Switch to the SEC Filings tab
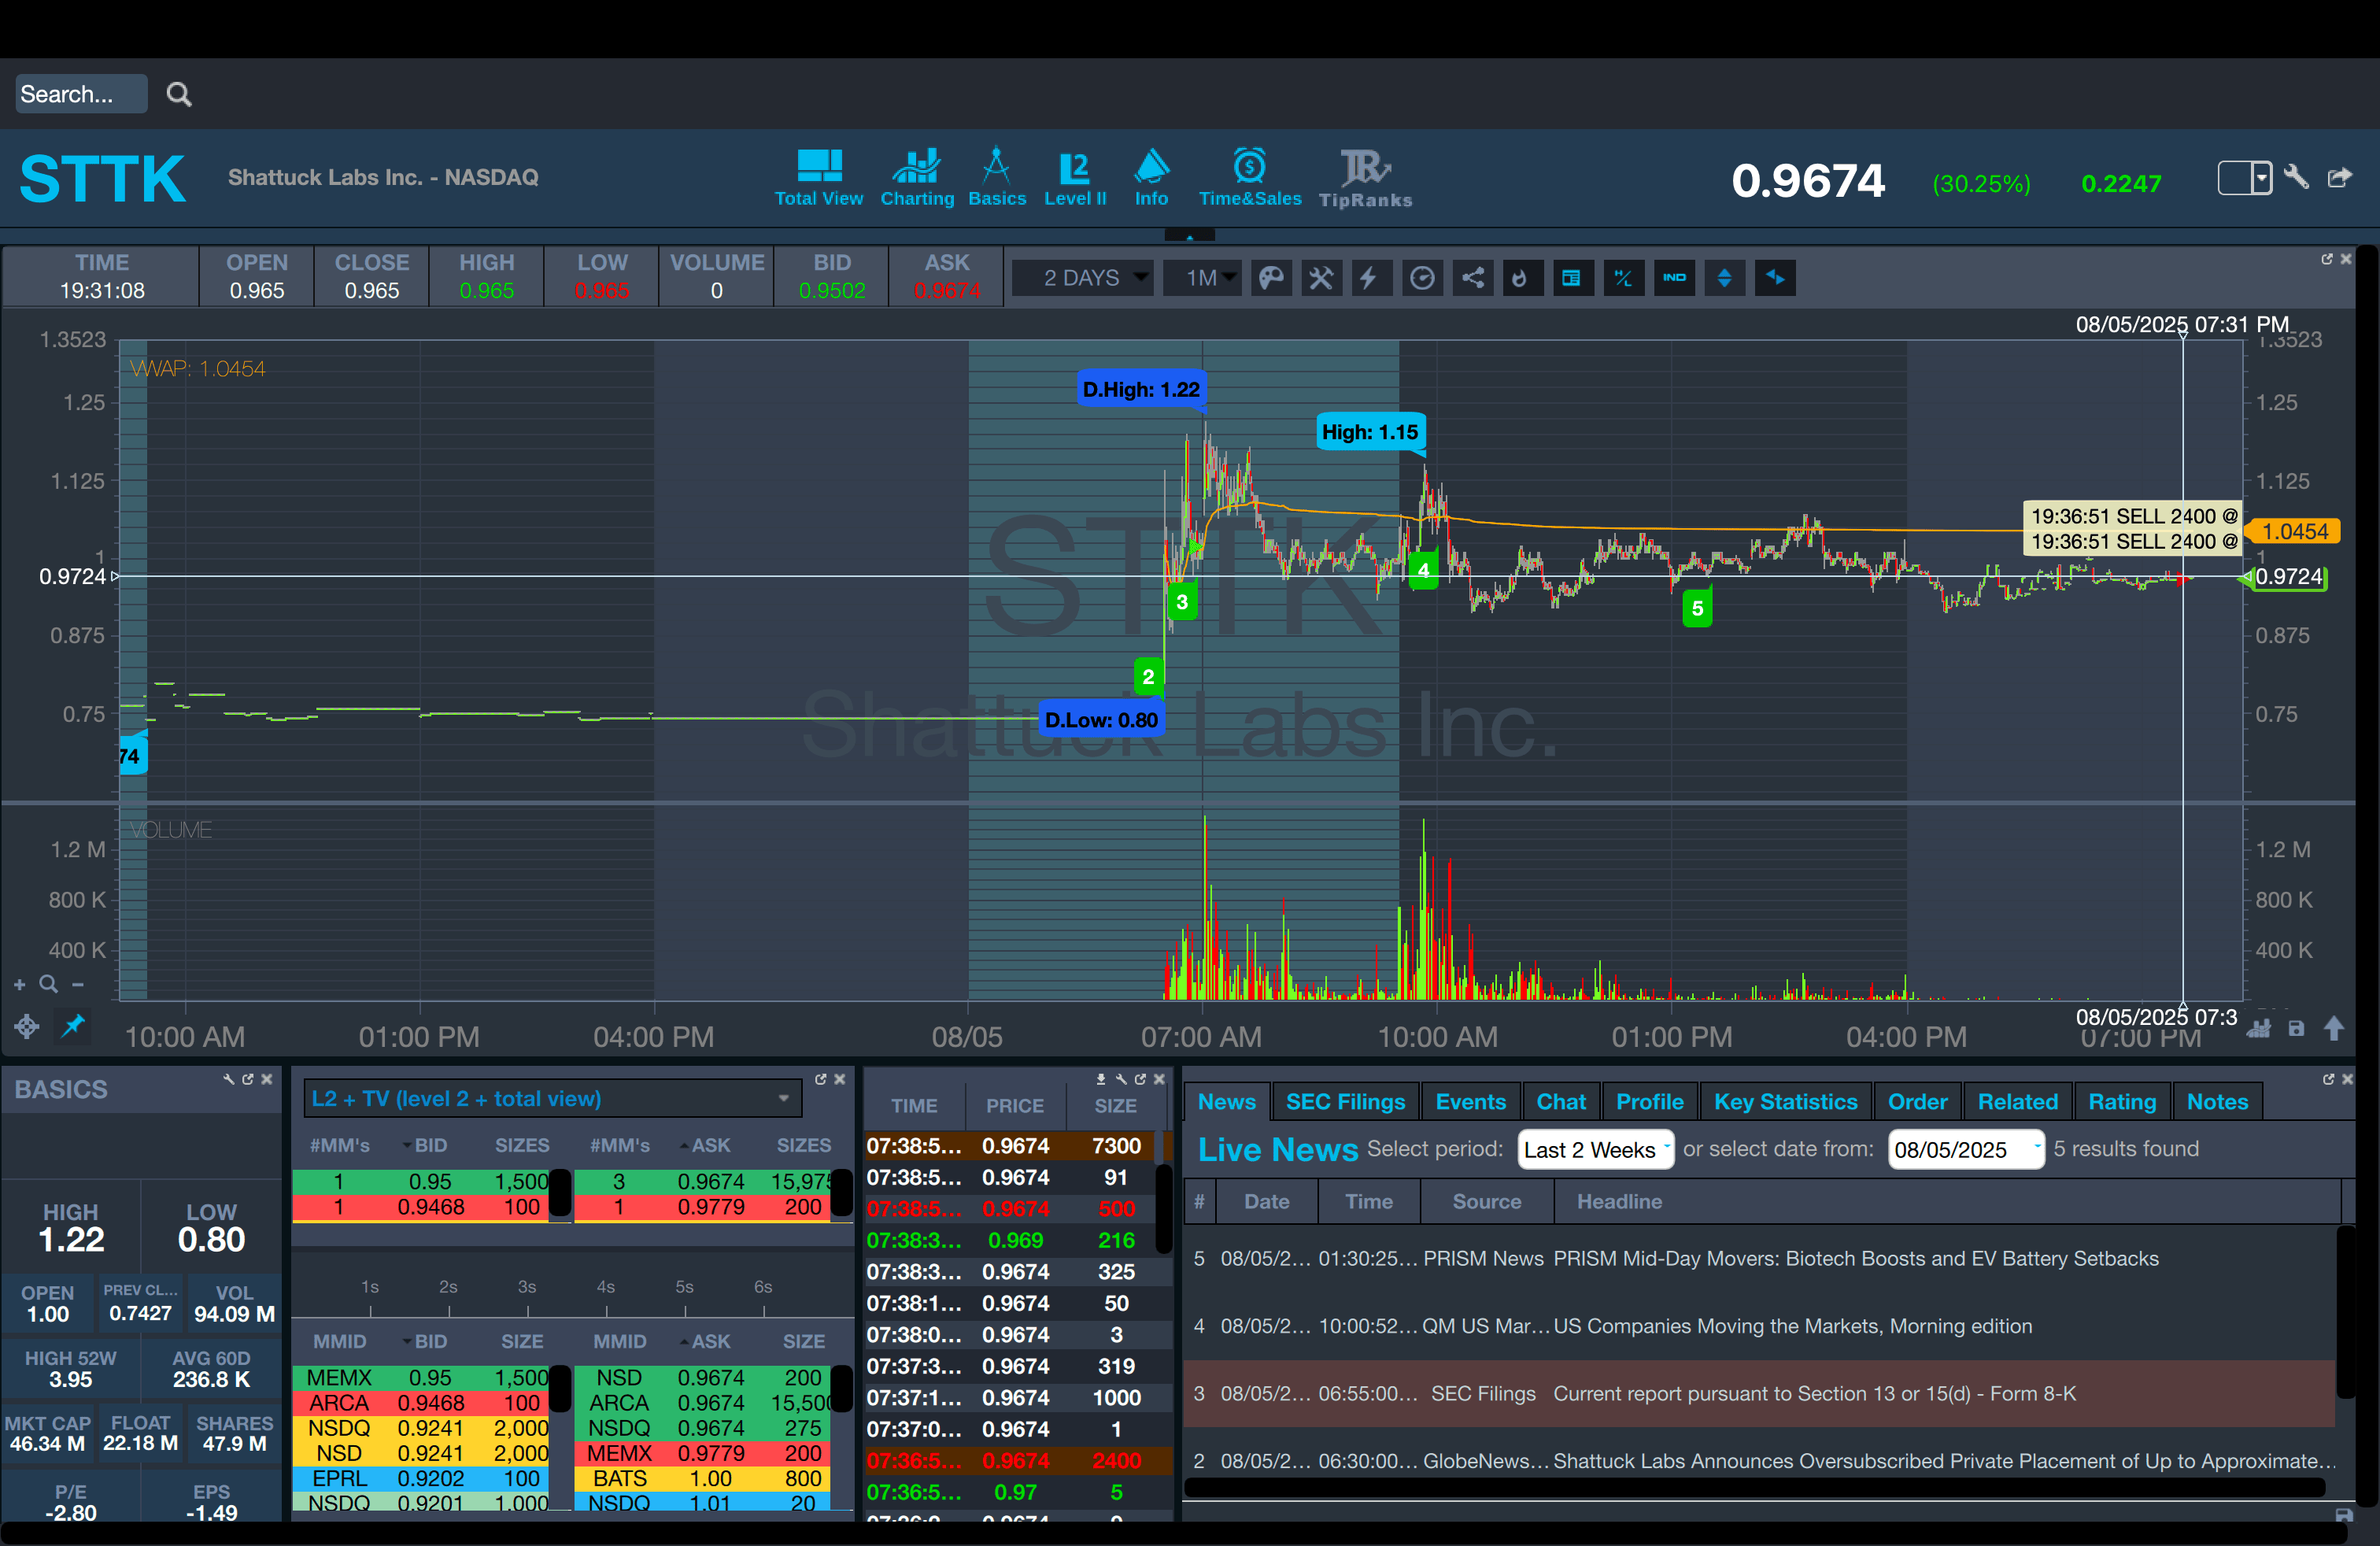The image size is (2380, 1546). [1344, 1101]
